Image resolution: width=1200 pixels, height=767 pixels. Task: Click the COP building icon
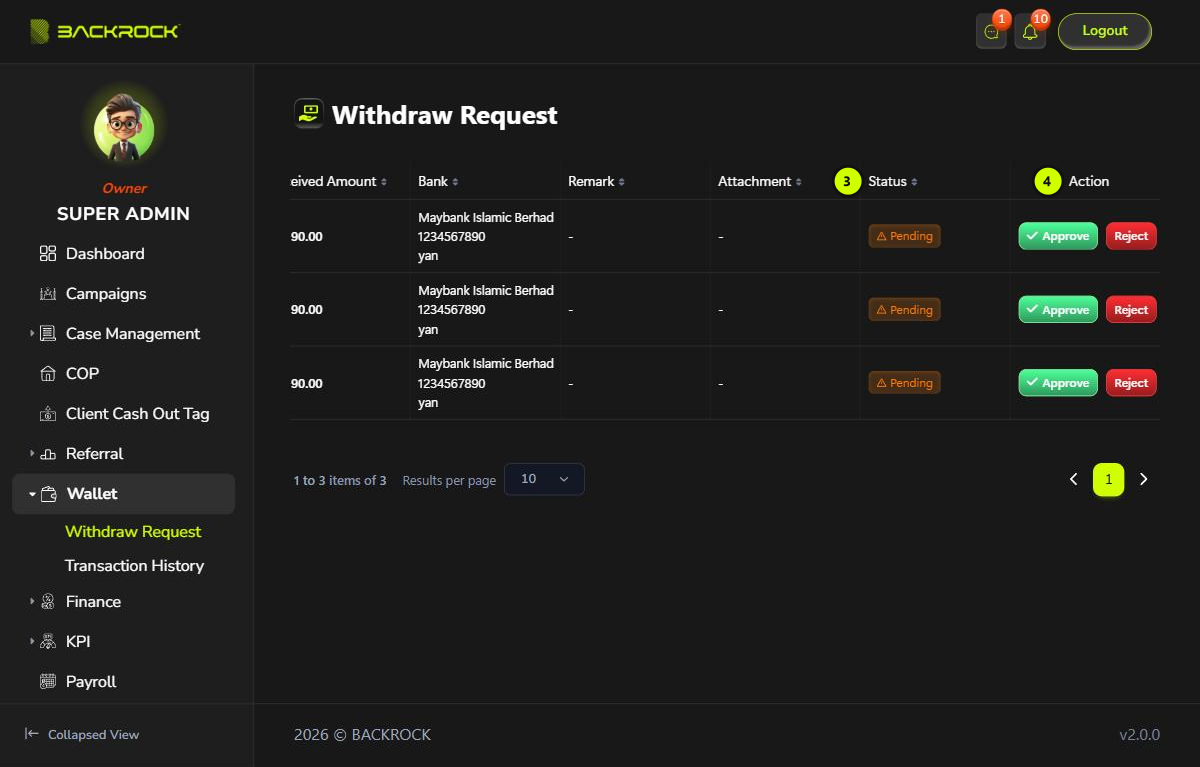coord(48,374)
